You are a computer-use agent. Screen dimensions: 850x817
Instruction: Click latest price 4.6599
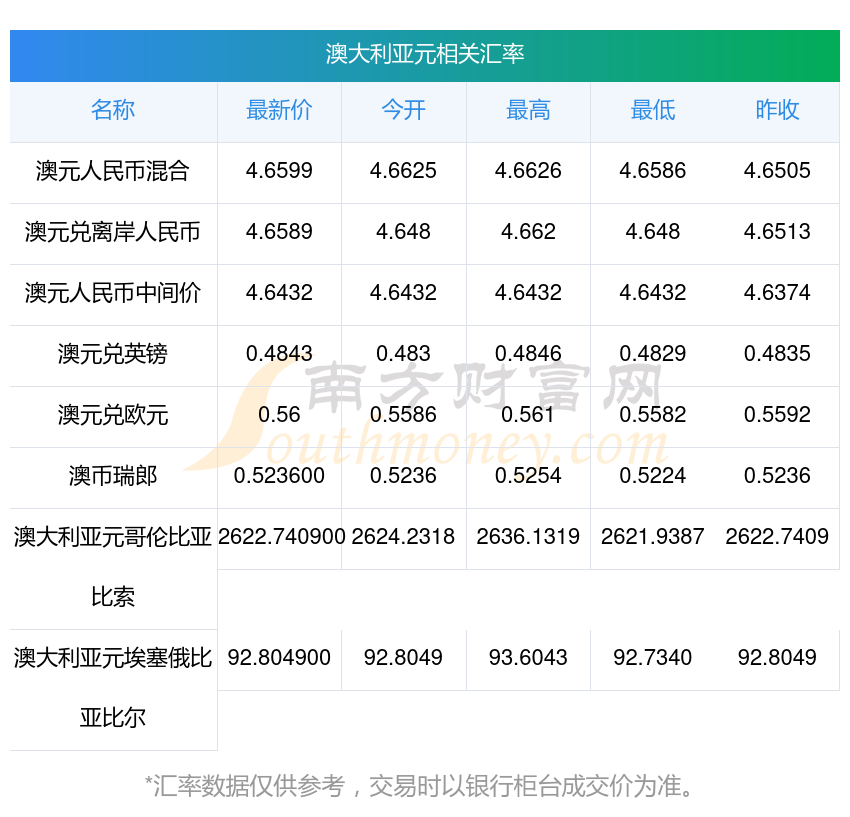tap(279, 171)
